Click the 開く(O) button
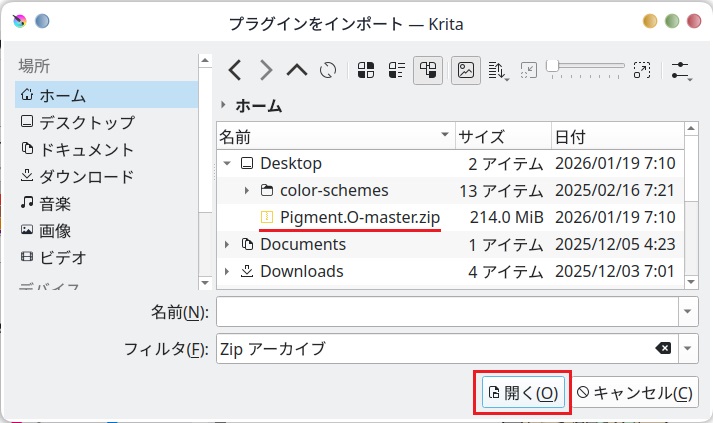This screenshot has width=713, height=423. (x=523, y=393)
